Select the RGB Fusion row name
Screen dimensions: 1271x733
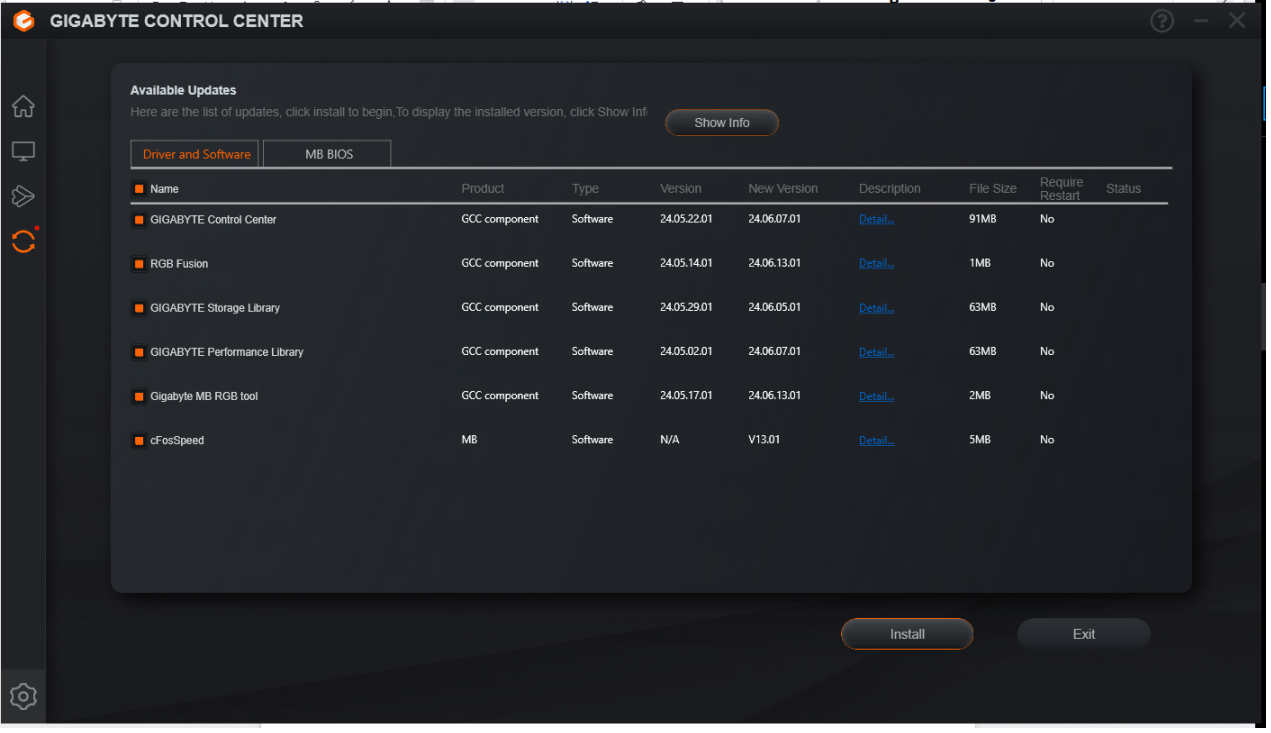[x=179, y=264]
